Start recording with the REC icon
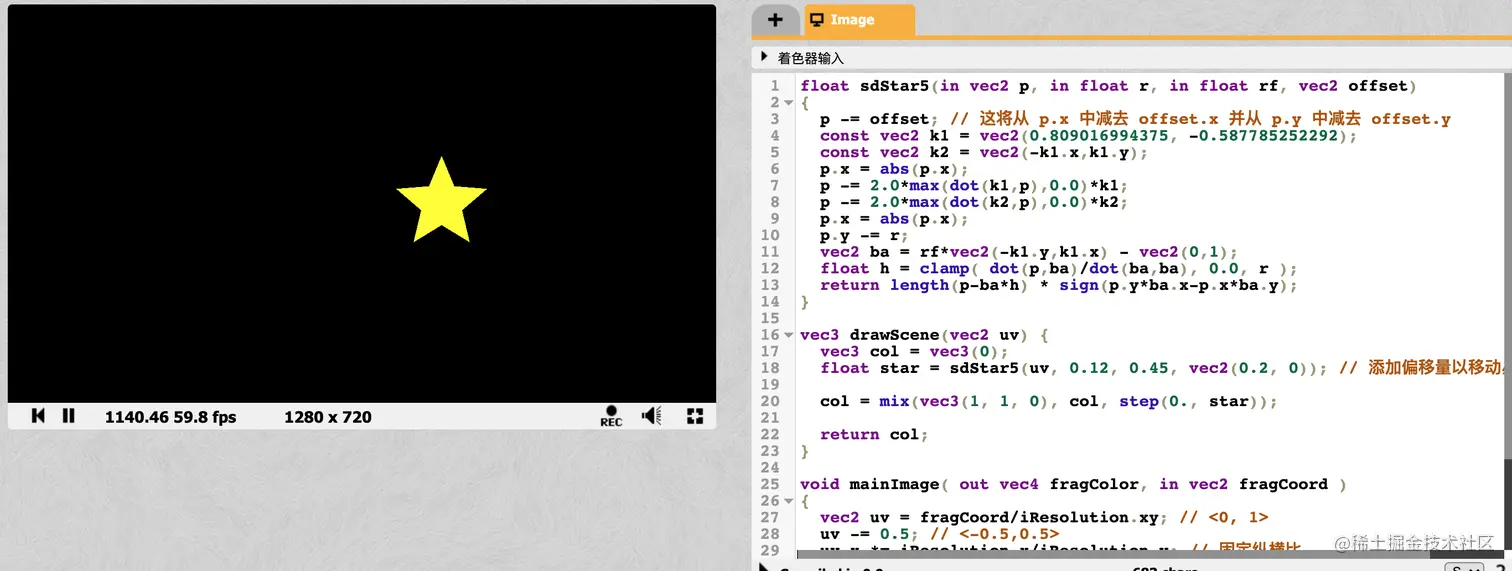The width and height of the screenshot is (1512, 571). [x=611, y=417]
